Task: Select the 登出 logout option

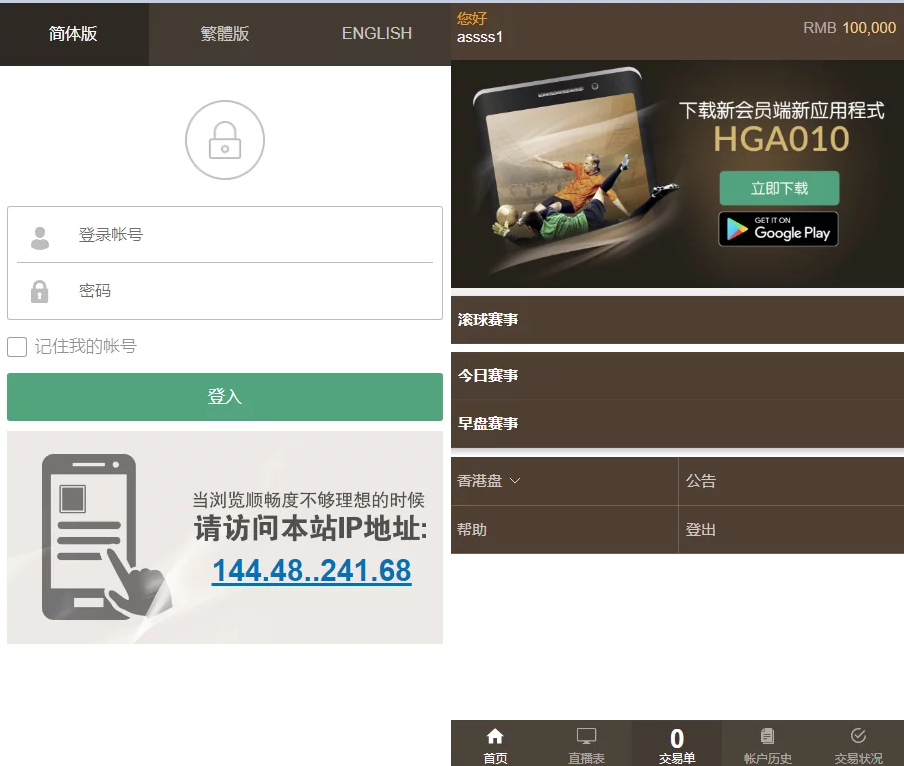Action: (790, 530)
